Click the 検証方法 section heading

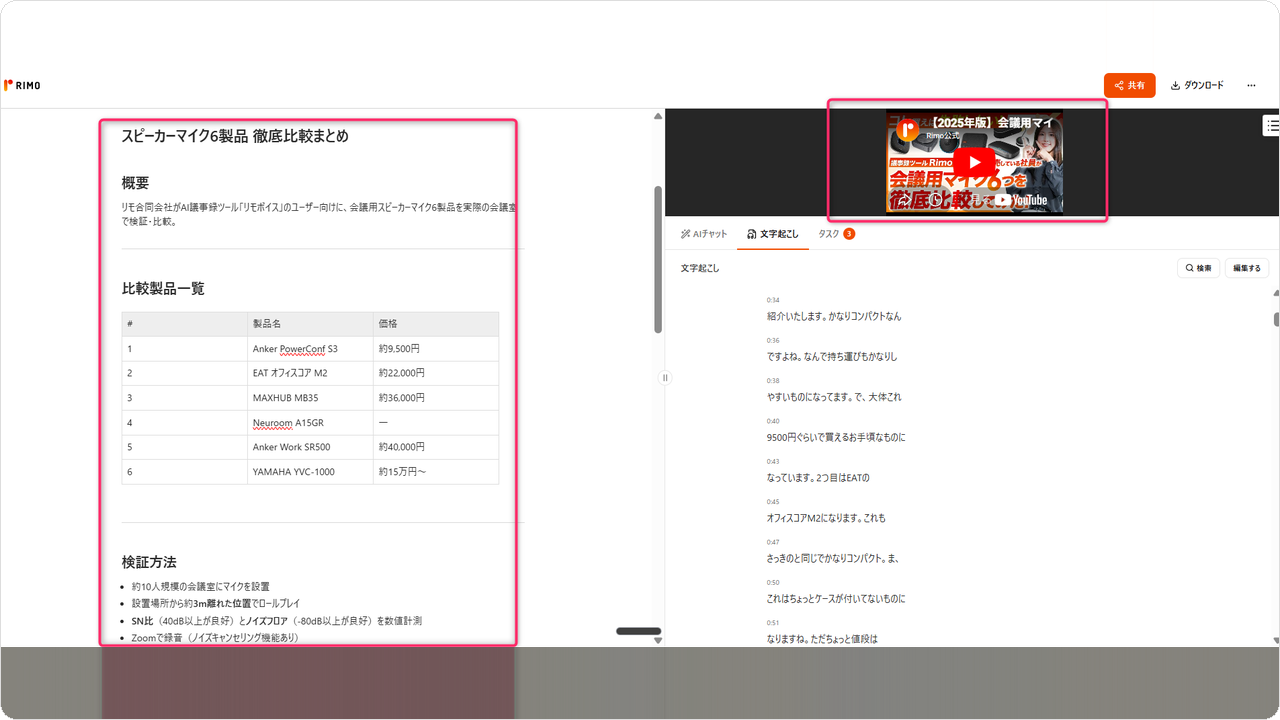pos(149,562)
